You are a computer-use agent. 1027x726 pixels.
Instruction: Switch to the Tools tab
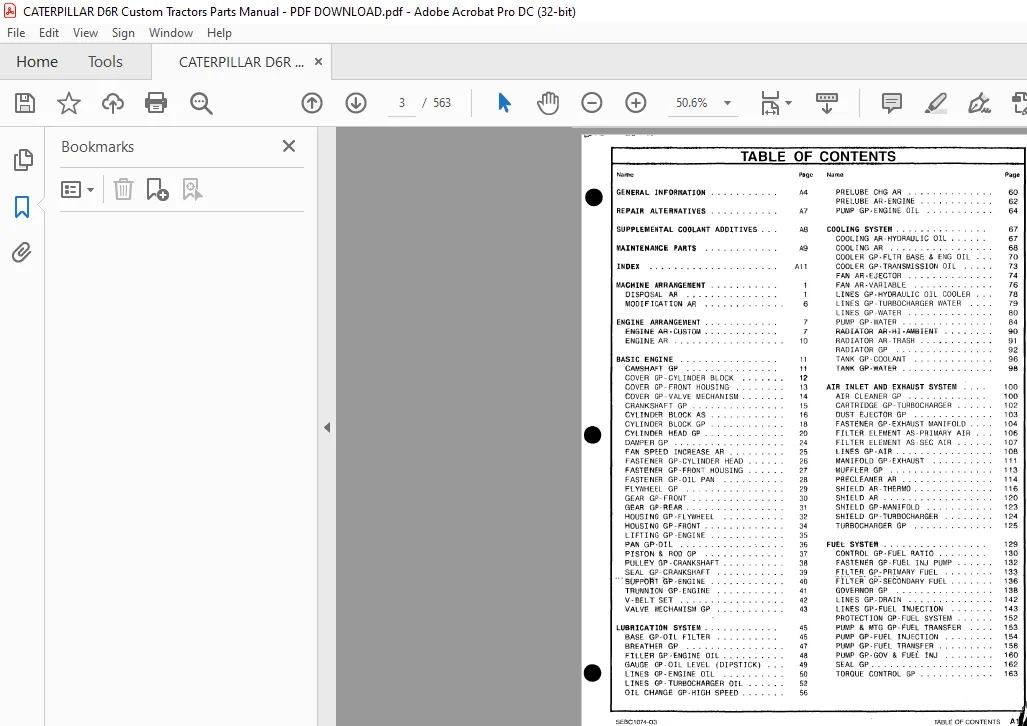coord(105,62)
